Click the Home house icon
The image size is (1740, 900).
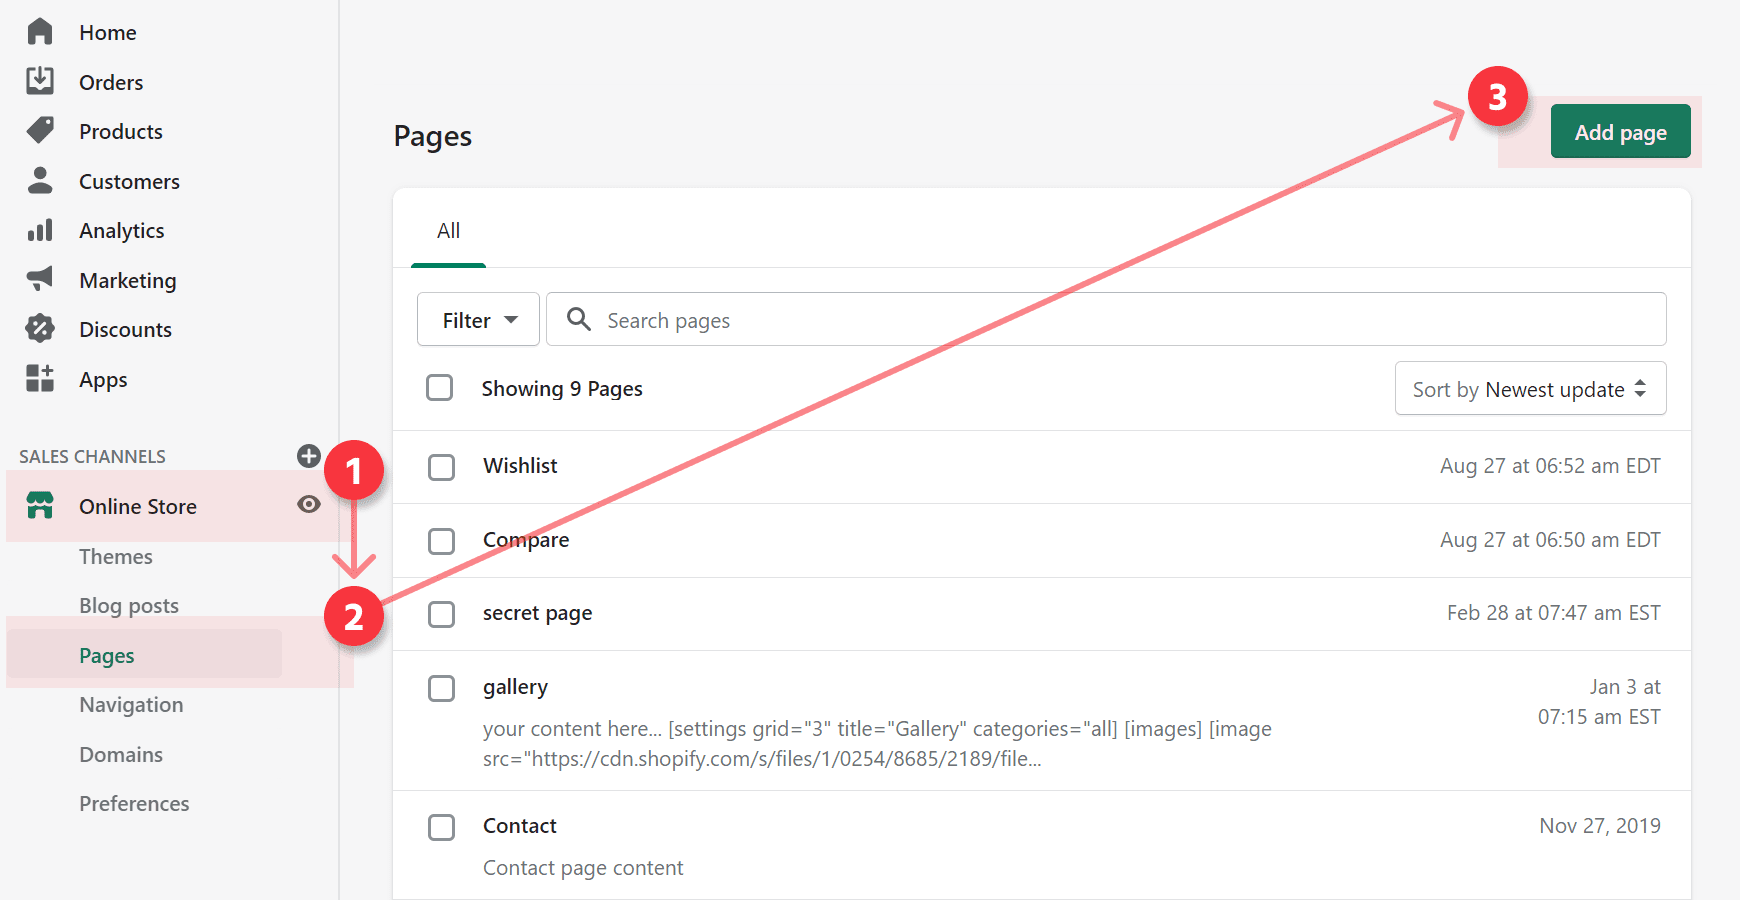point(40,32)
